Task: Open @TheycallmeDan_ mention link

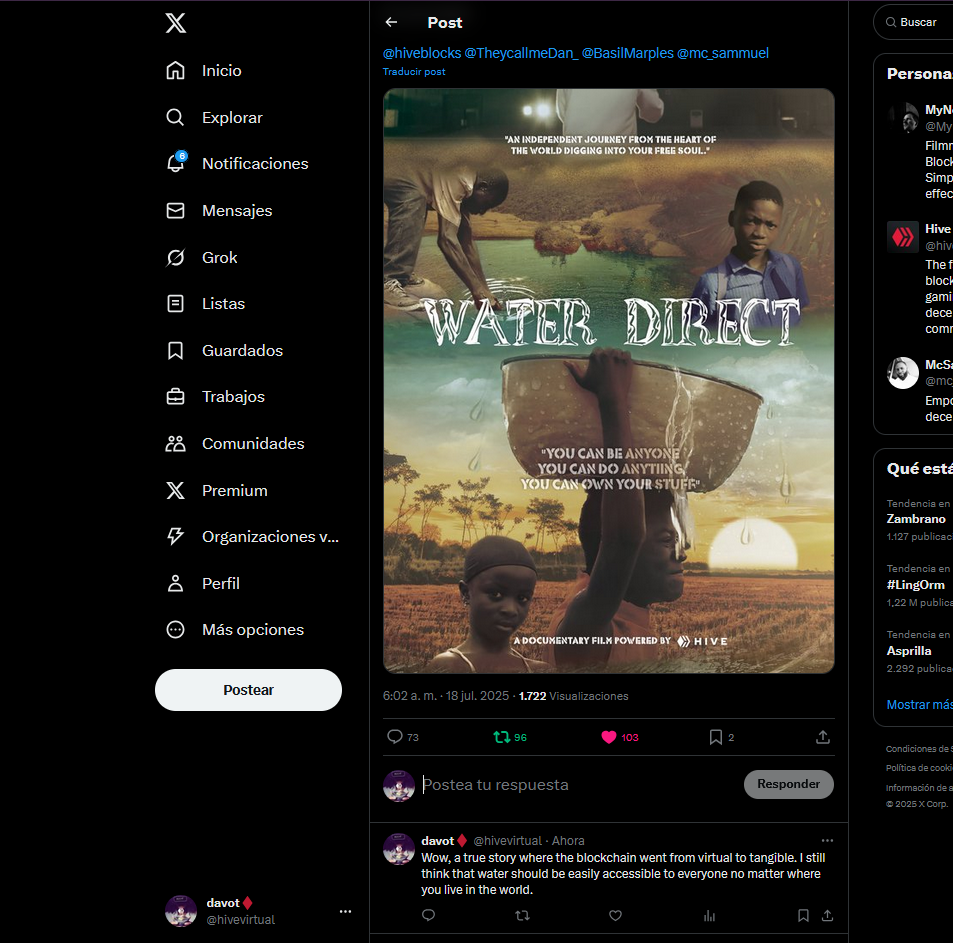Action: (x=521, y=53)
